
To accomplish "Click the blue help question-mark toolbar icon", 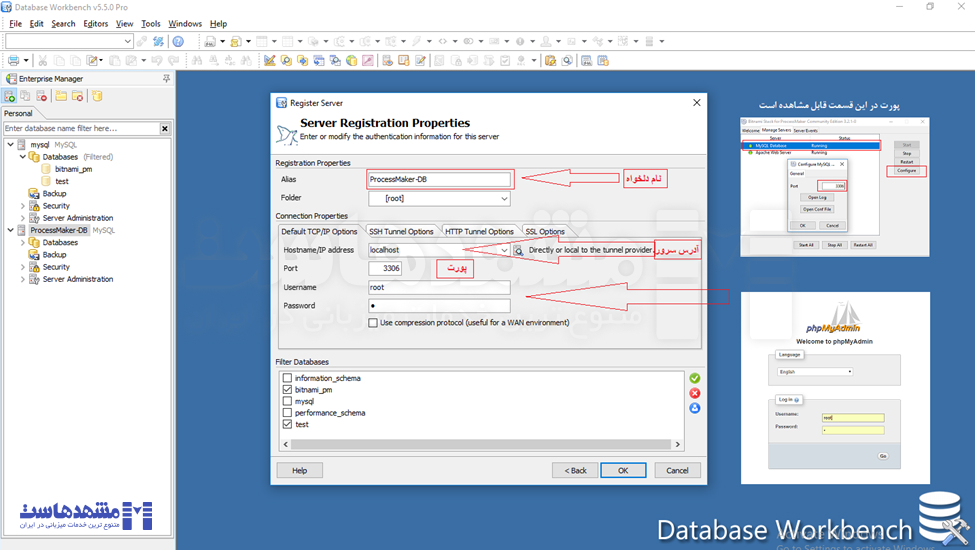I will [178, 42].
